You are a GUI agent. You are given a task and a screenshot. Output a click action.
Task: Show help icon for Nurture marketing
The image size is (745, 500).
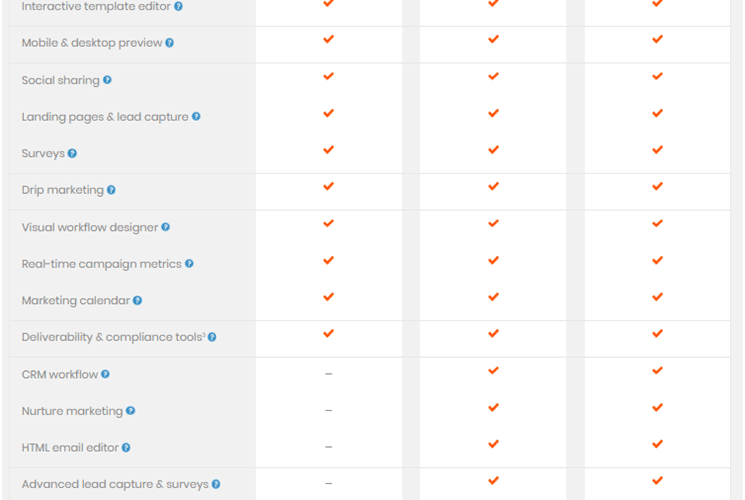[131, 411]
